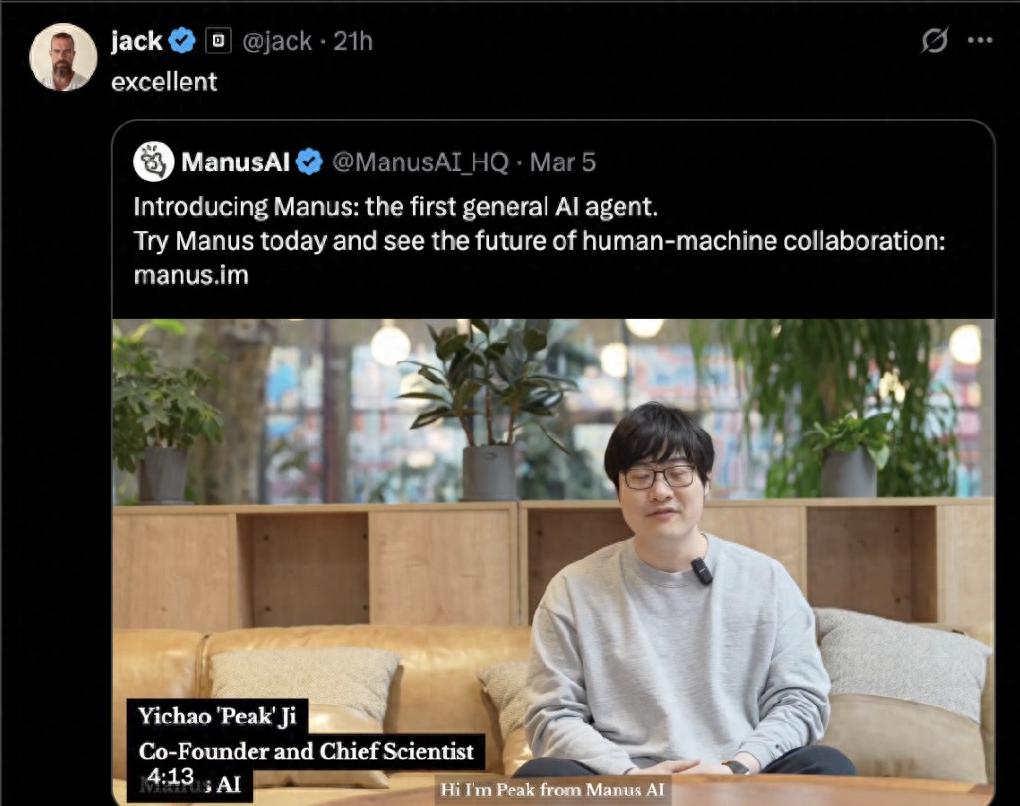Play the Manus introduction video thumbnail
The image size is (1020, 806).
(x=553, y=561)
